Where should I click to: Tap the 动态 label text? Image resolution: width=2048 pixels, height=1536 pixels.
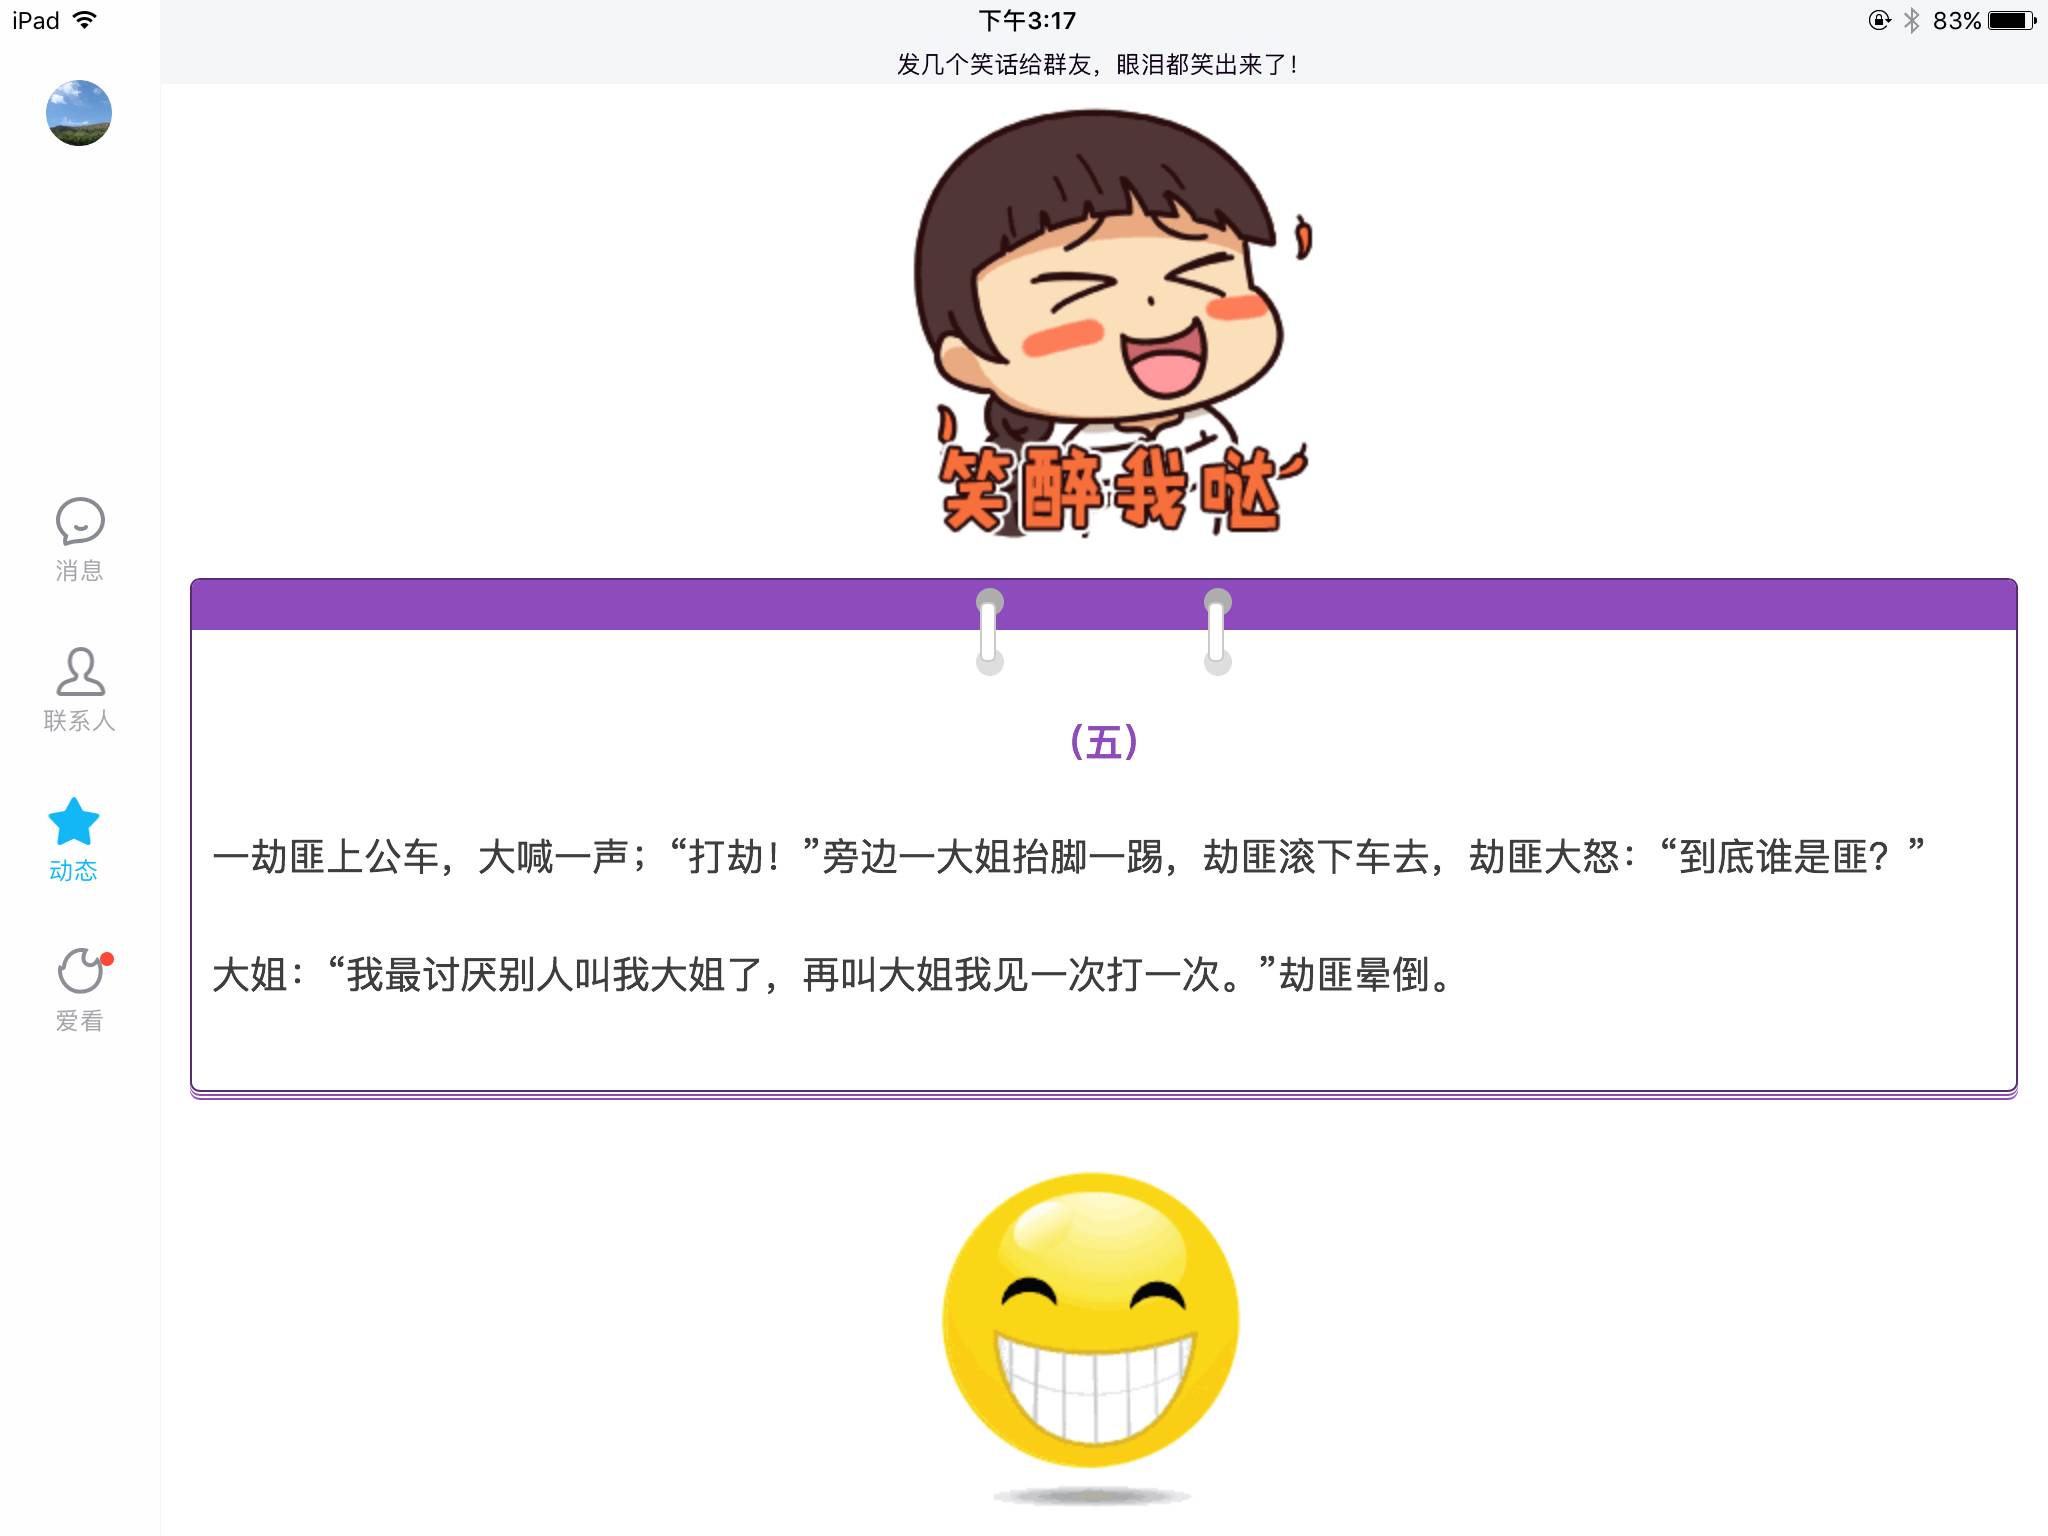click(74, 871)
